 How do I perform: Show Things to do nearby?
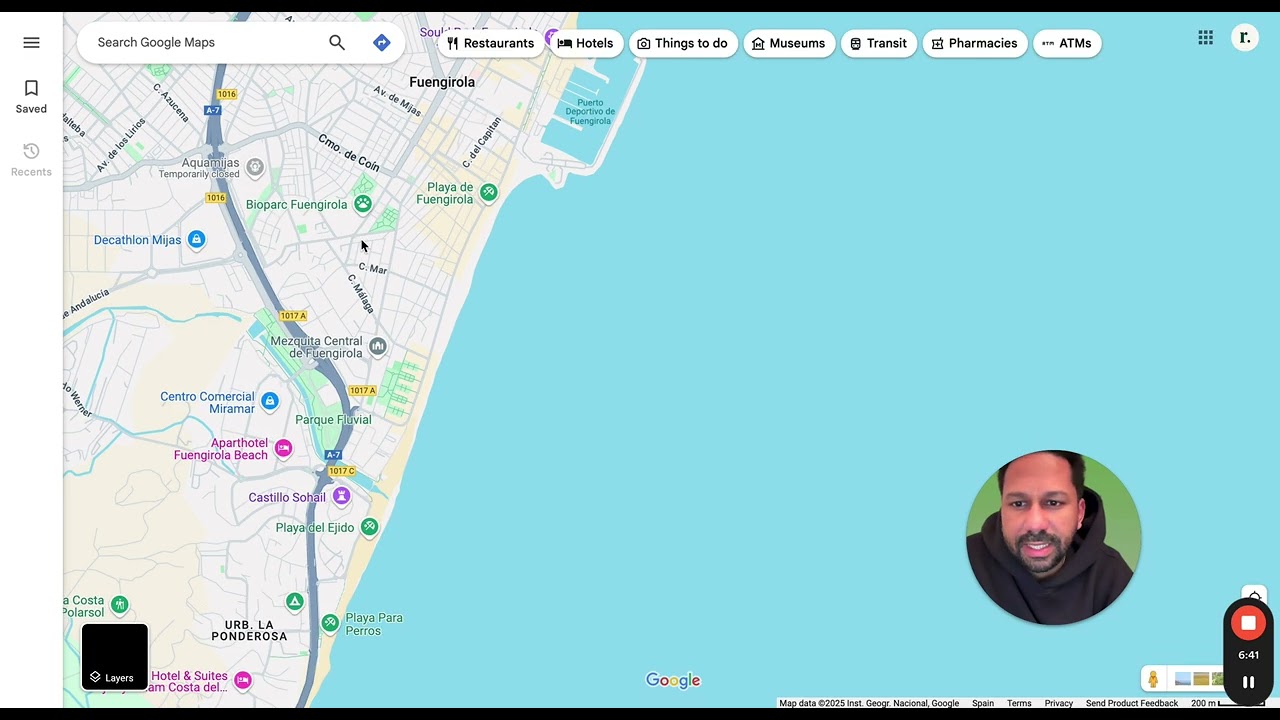tap(683, 43)
